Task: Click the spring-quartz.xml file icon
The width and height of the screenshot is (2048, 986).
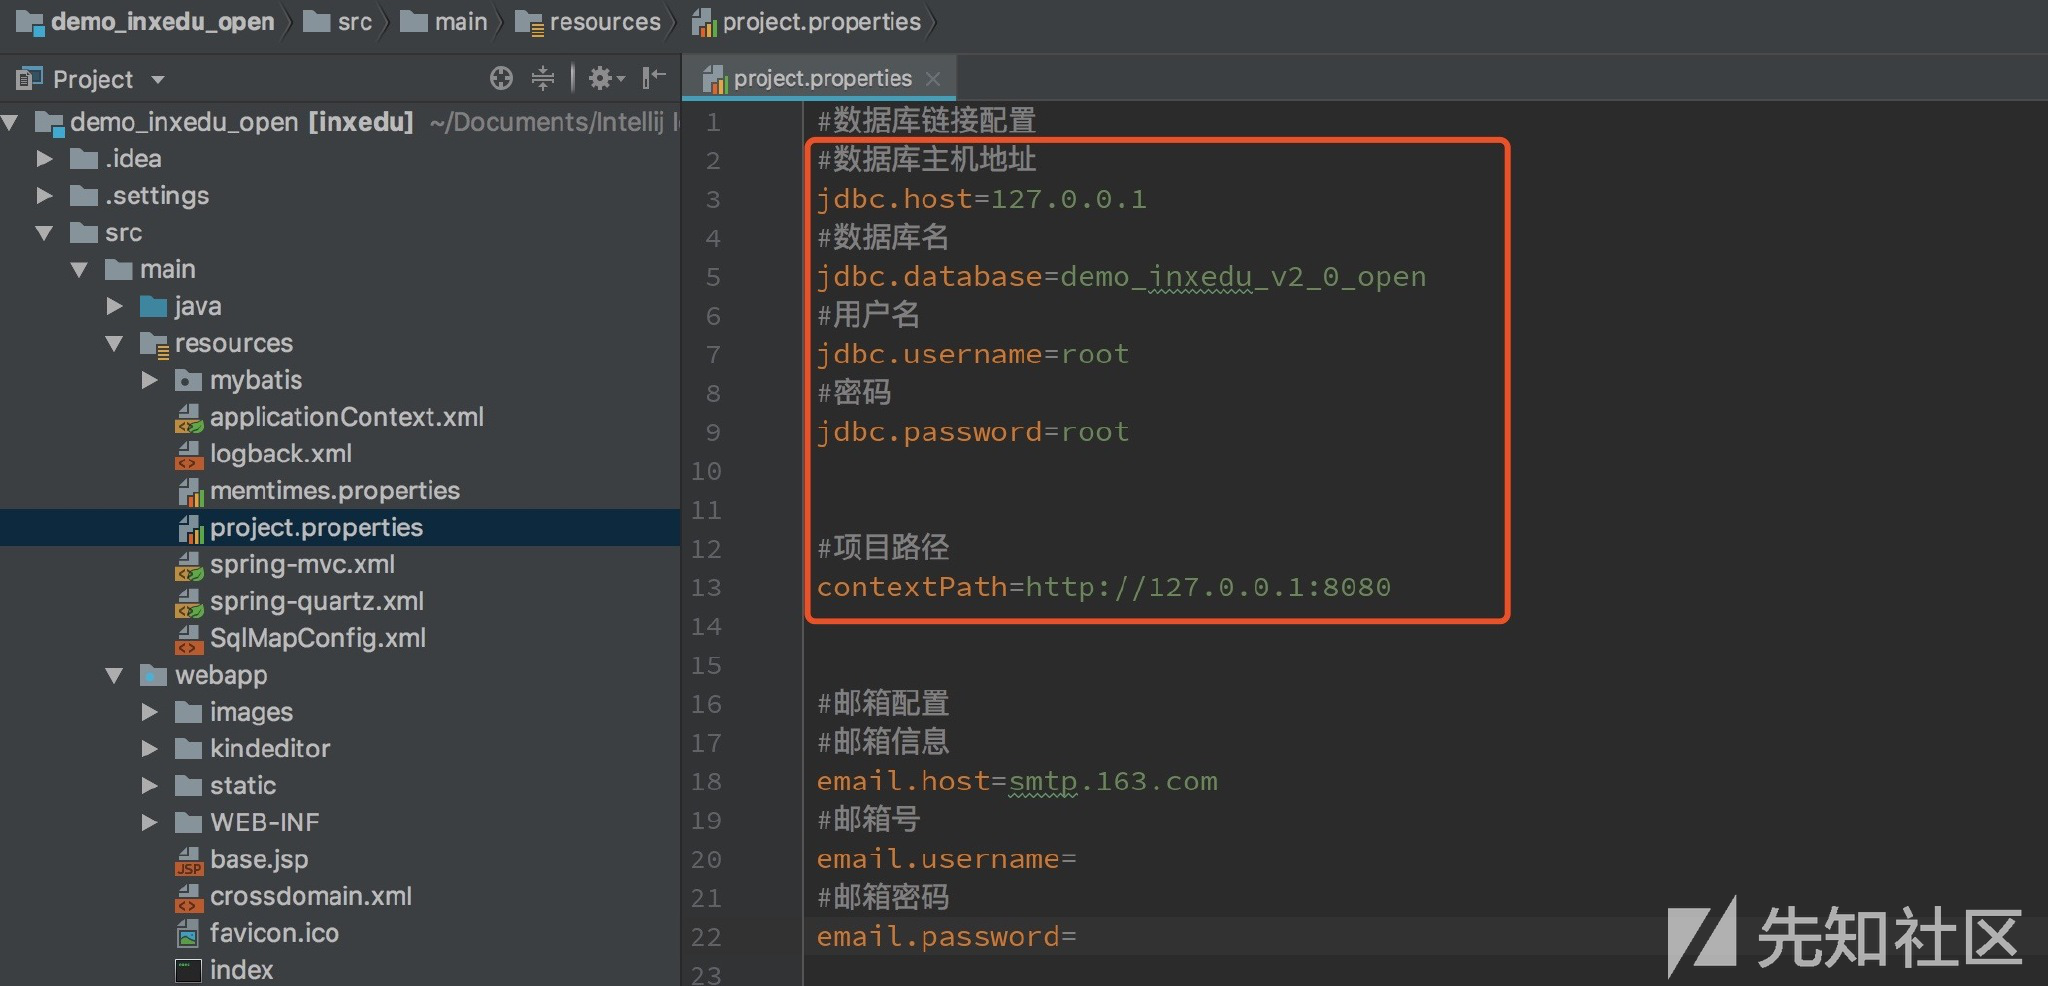Action: click(x=189, y=603)
